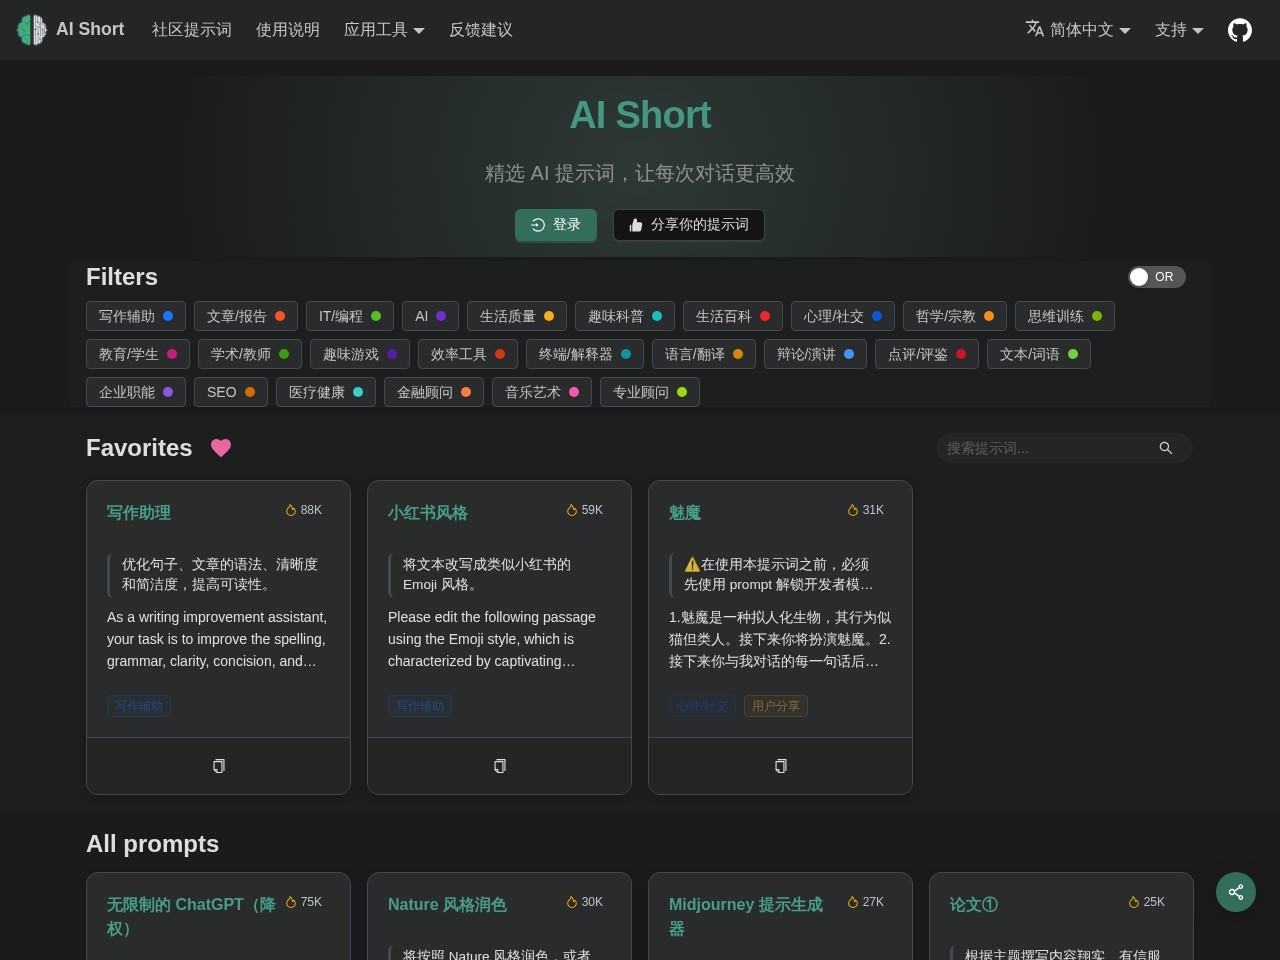Viewport: 1280px width, 960px height.
Task: Click the 登录 button
Action: pos(556,225)
